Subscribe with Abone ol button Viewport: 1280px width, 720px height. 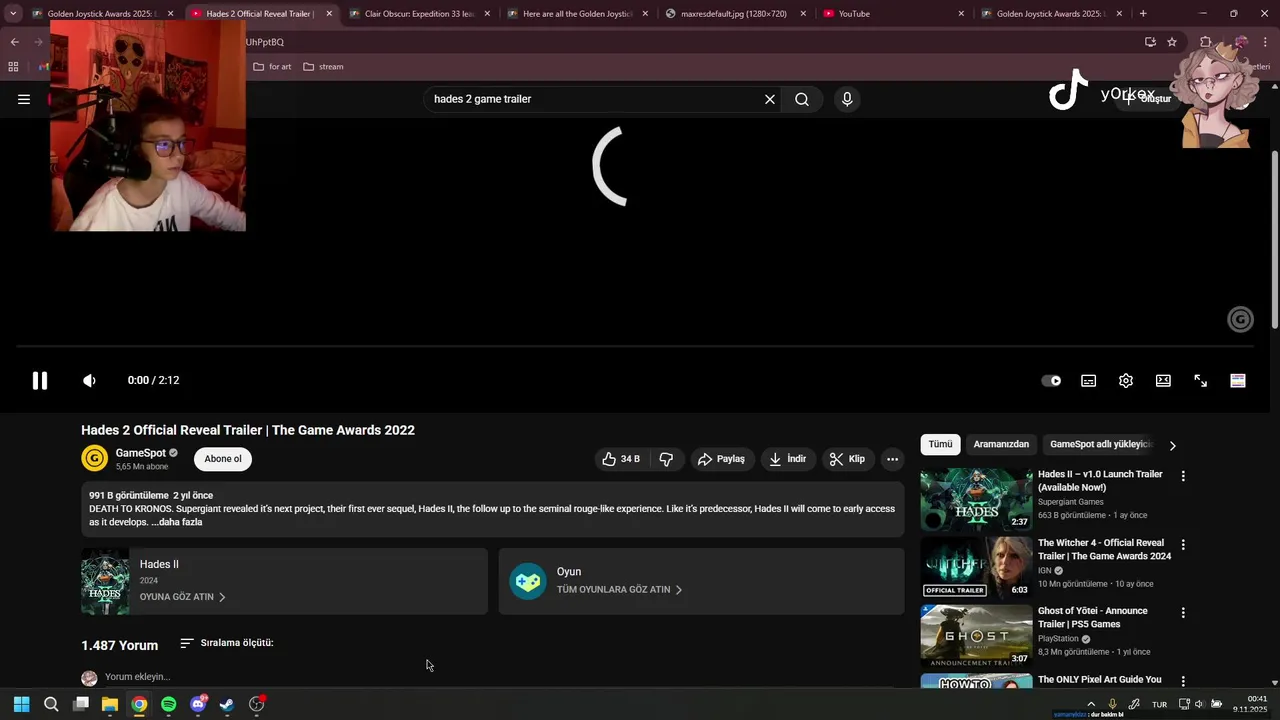point(223,459)
